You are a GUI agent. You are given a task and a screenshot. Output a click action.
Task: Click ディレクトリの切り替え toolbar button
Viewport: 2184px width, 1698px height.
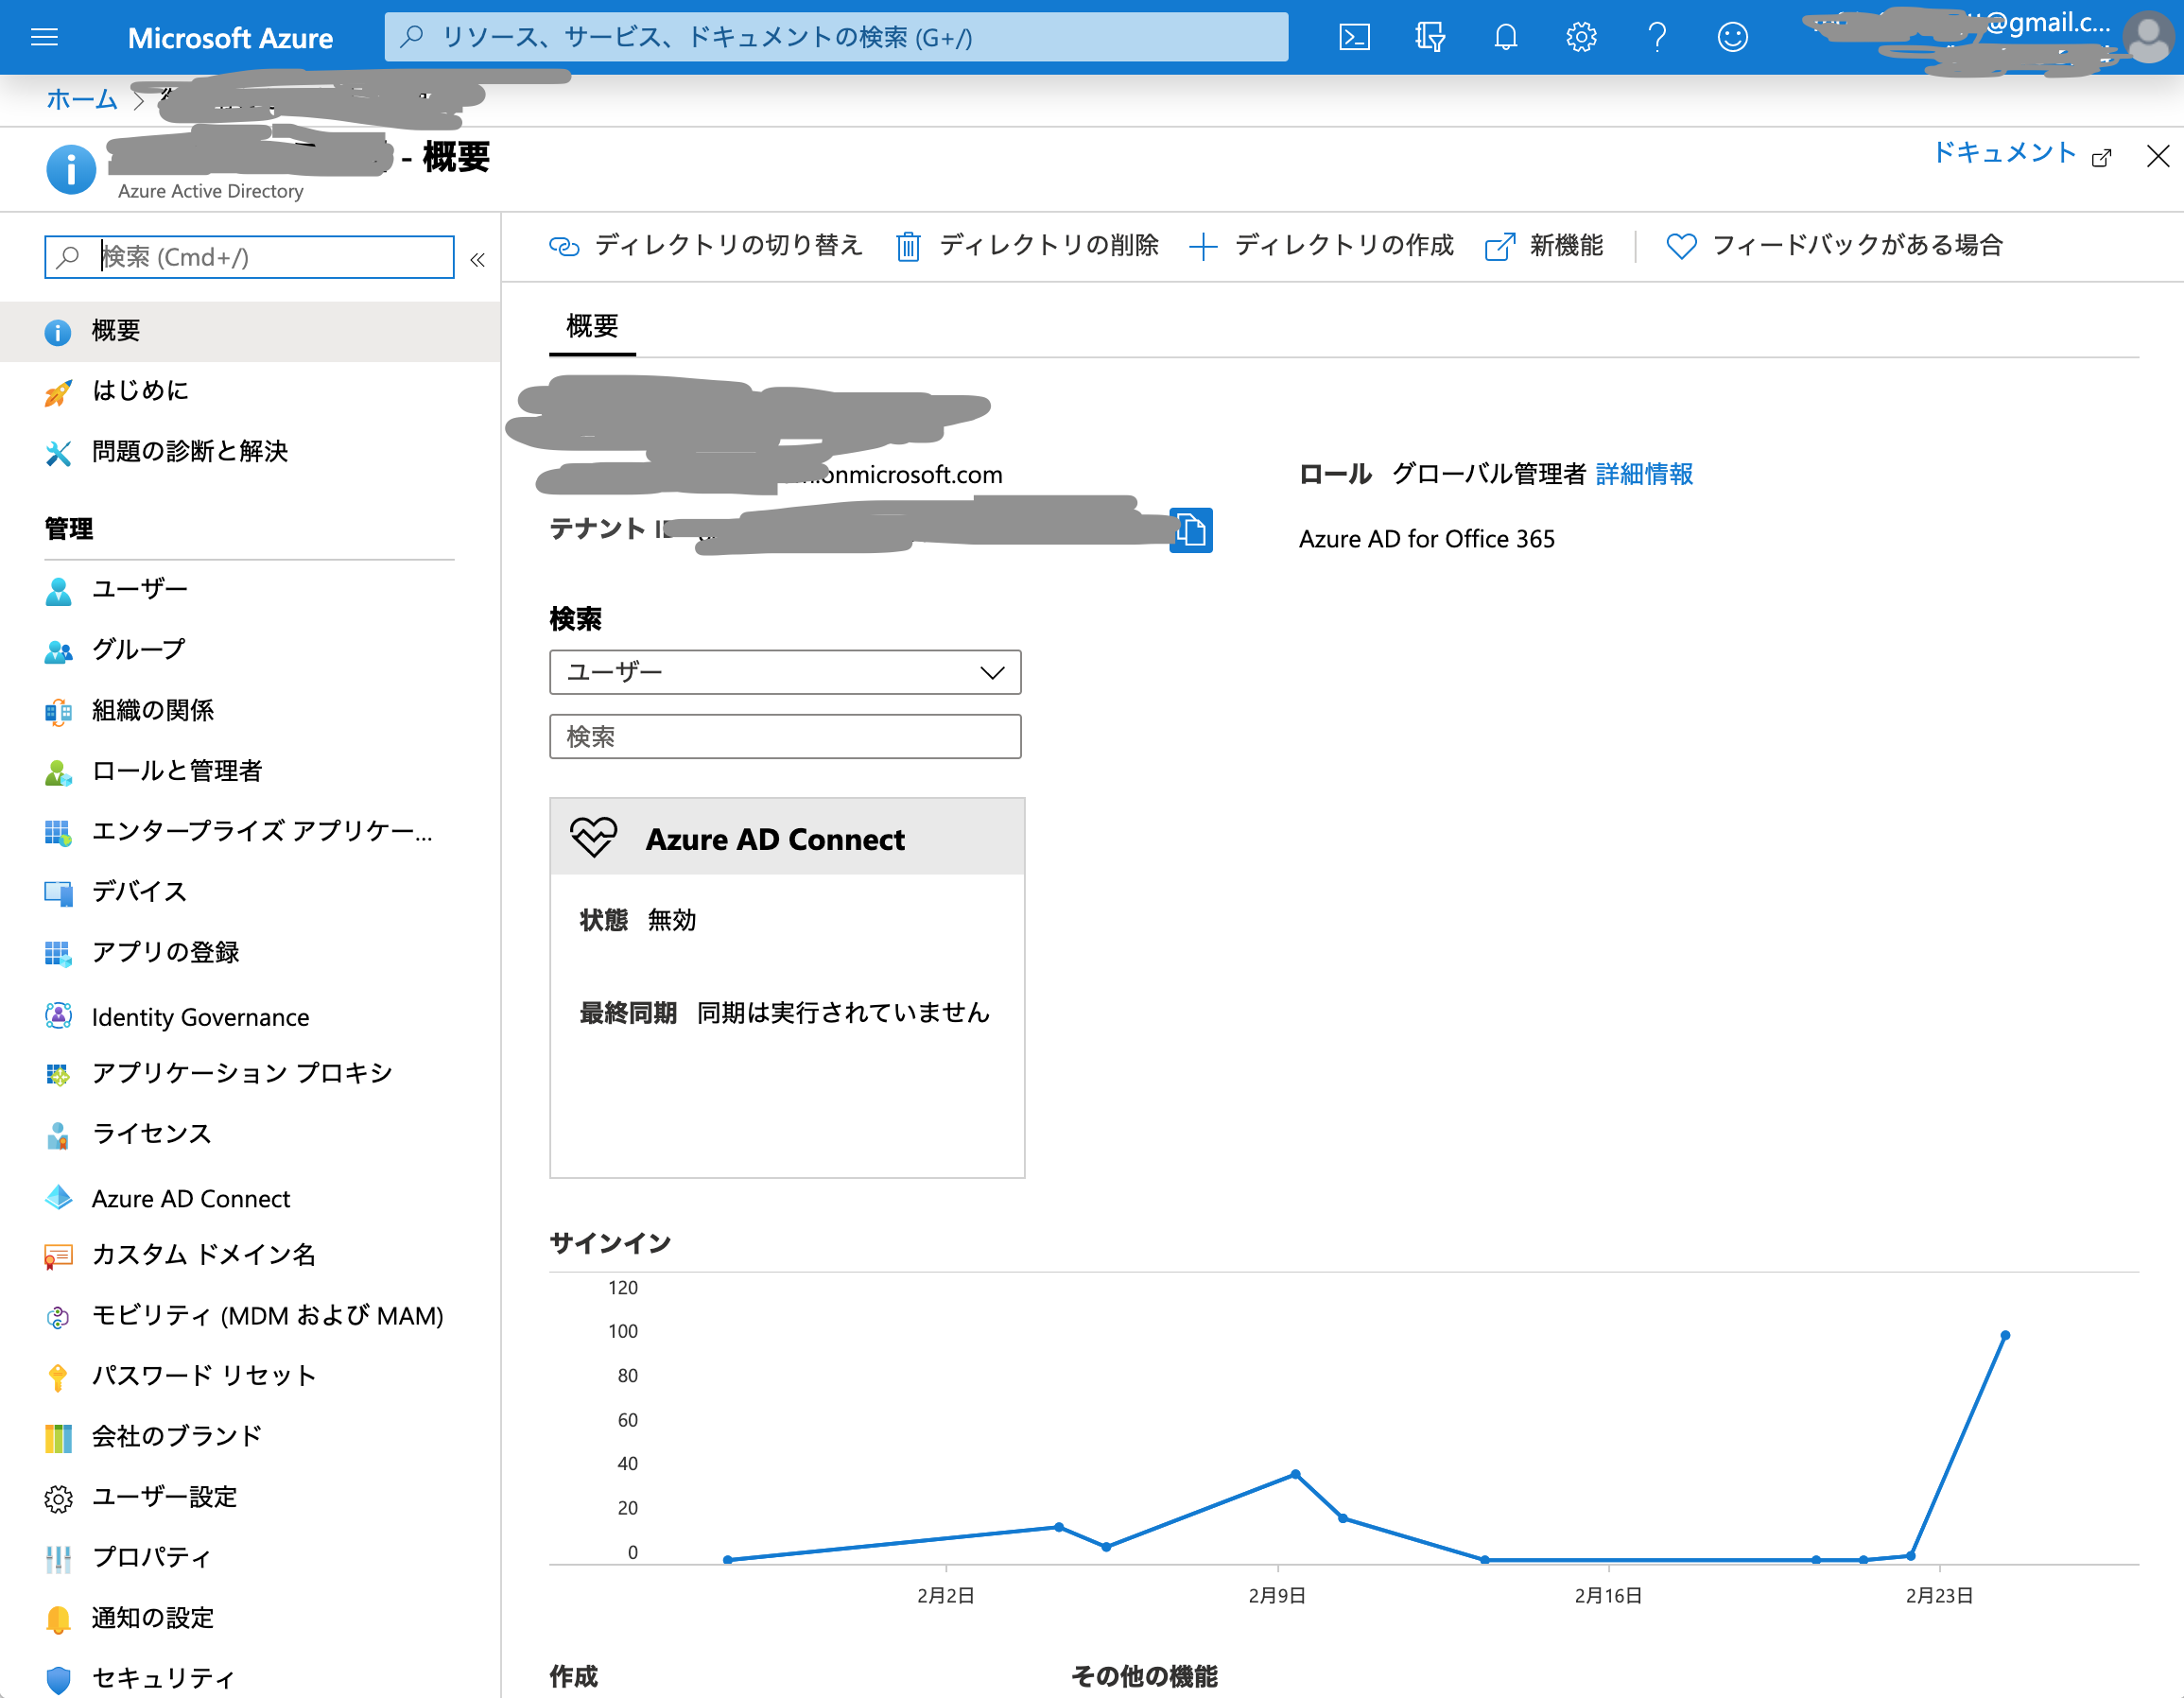706,246
